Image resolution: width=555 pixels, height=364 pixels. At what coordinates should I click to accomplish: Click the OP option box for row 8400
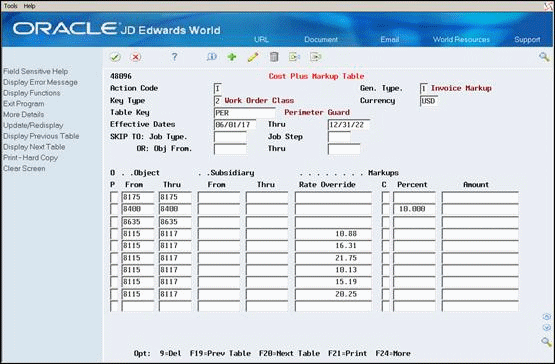114,209
